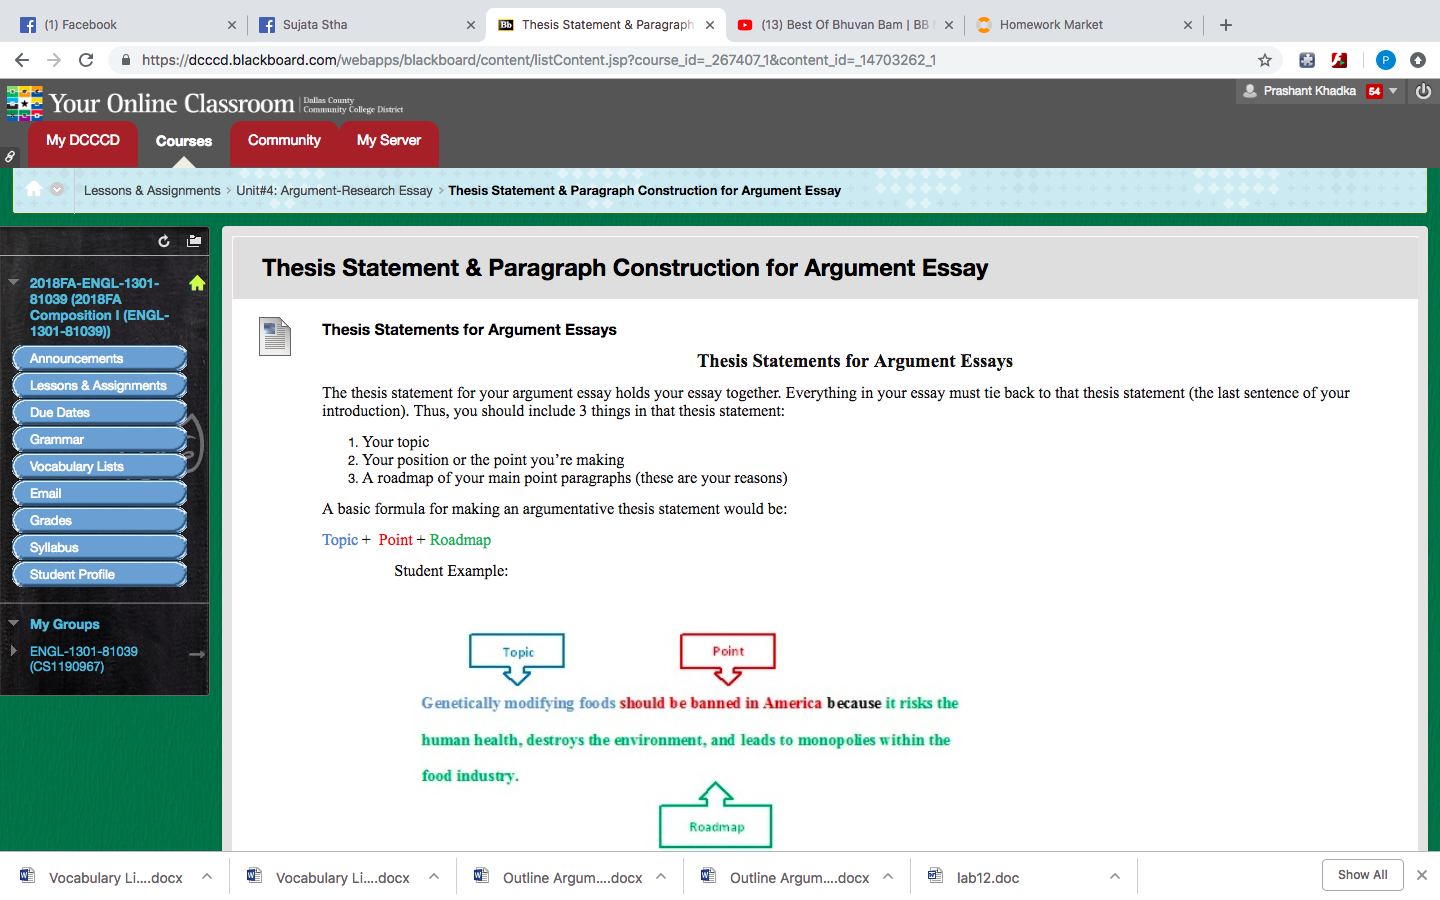
Task: Open Vocabulary Lists in course menu
Action: [100, 466]
